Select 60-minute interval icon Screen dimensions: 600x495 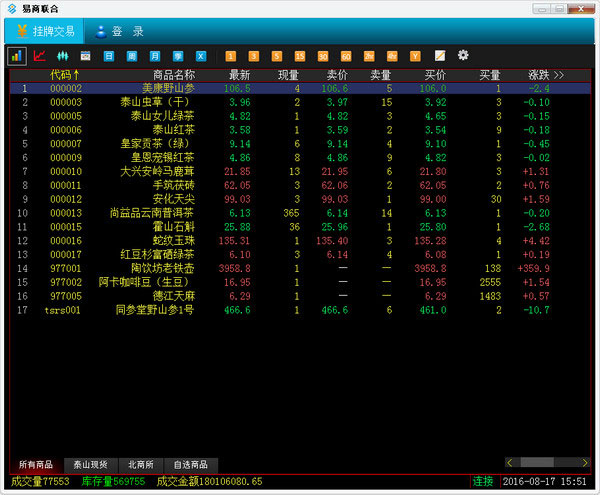346,56
